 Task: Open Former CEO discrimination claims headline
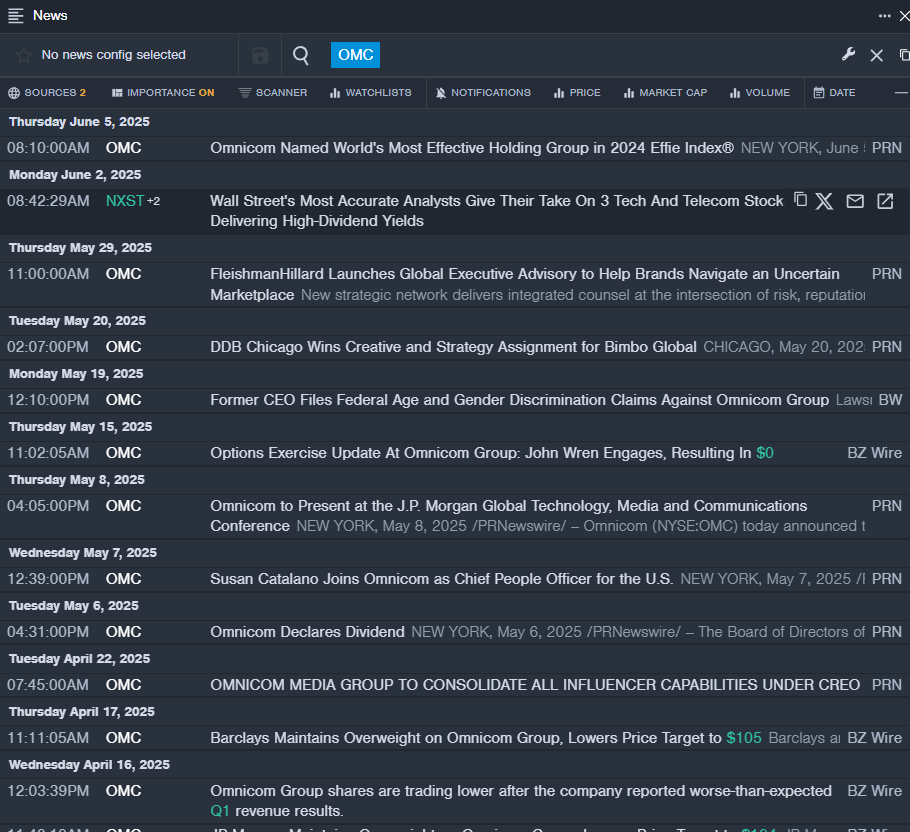(519, 400)
